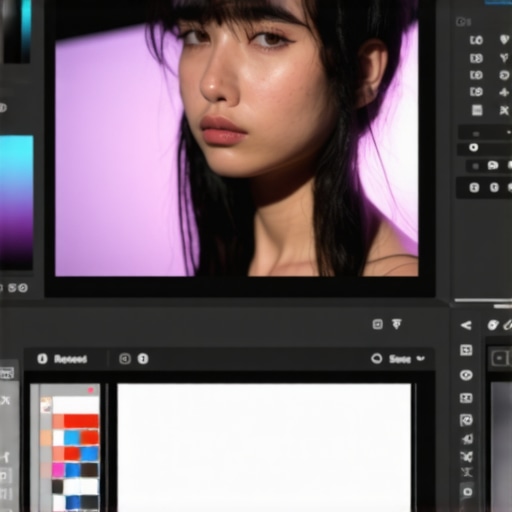Pick the cyan swatch left of the red-orange swatch

click(x=72, y=438)
